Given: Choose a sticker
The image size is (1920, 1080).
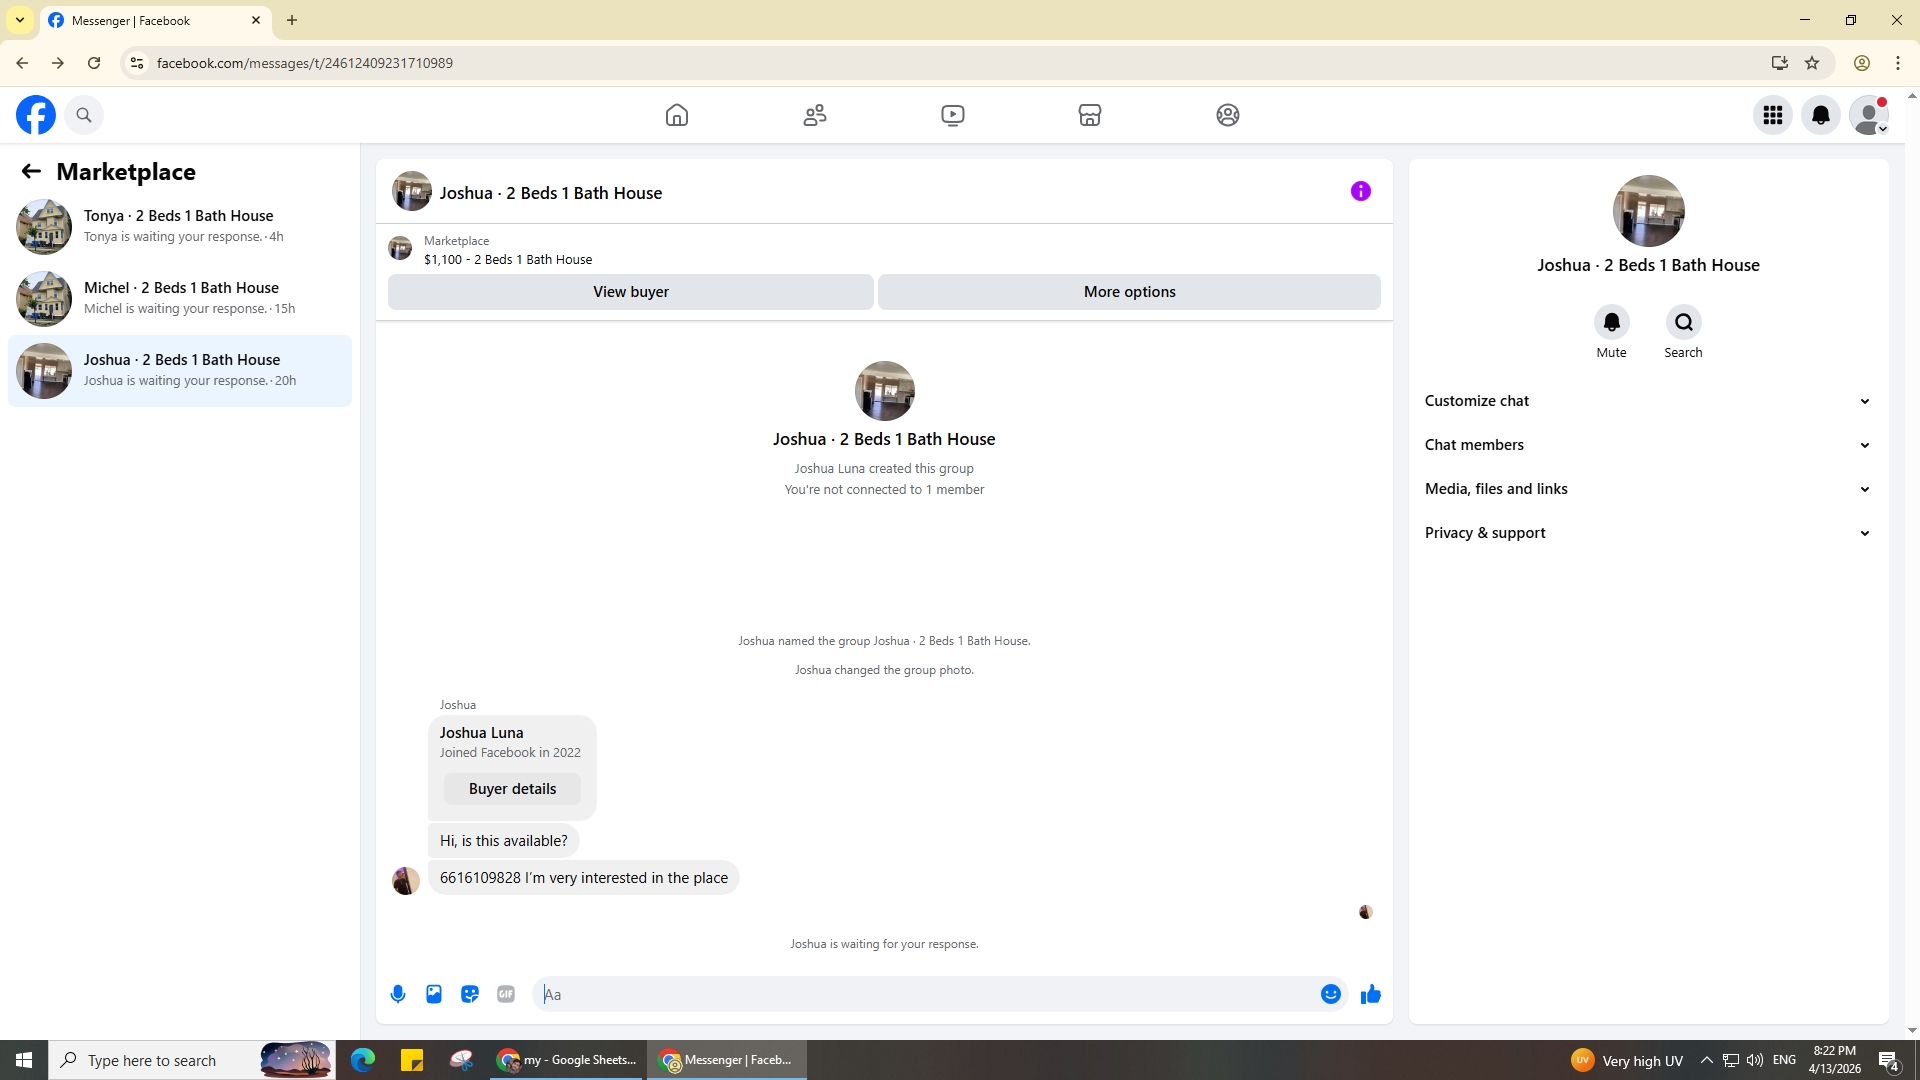Looking at the screenshot, I should 470,994.
